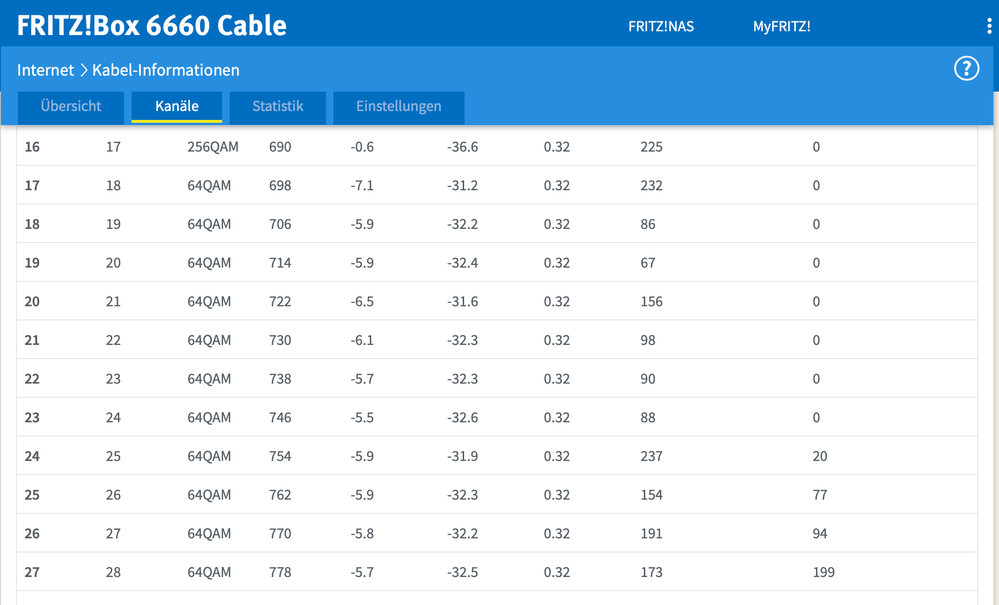Open the MyFRITZ! link
Viewport: 999px width, 605px height.
coord(781,27)
